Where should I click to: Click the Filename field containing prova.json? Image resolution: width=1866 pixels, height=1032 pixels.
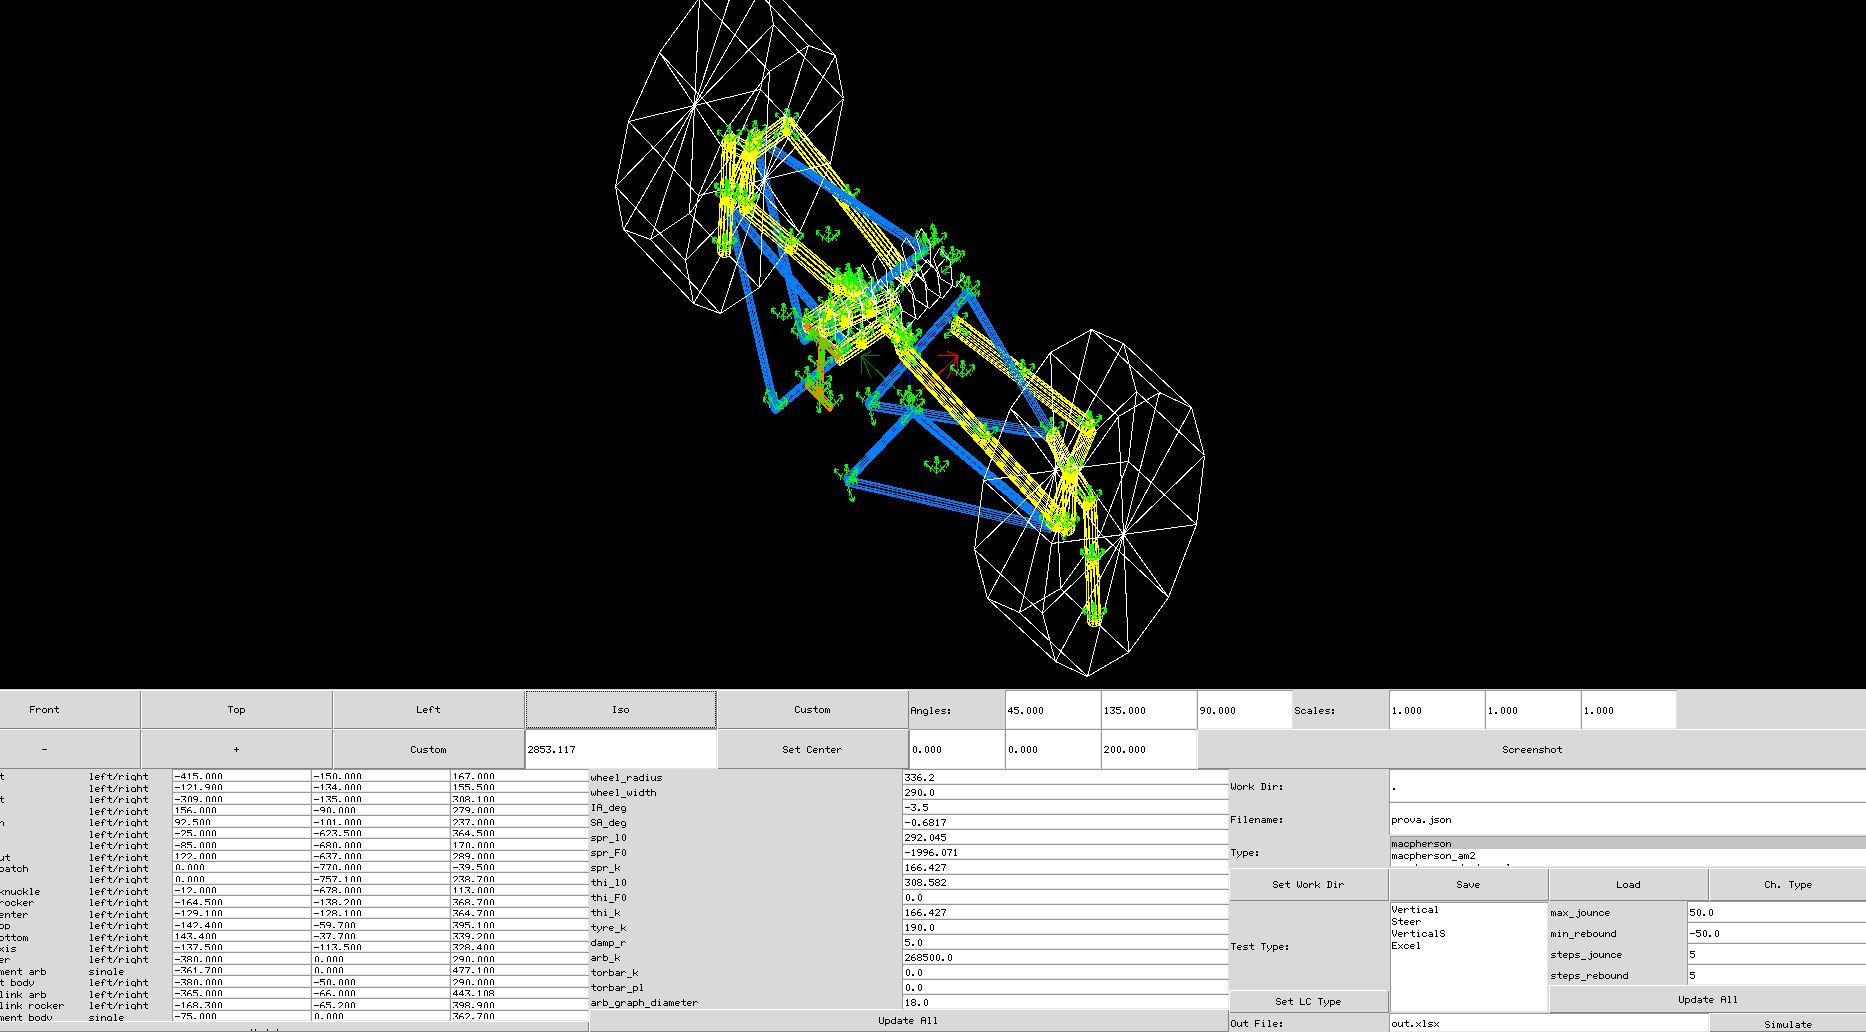pyautogui.click(x=1628, y=820)
